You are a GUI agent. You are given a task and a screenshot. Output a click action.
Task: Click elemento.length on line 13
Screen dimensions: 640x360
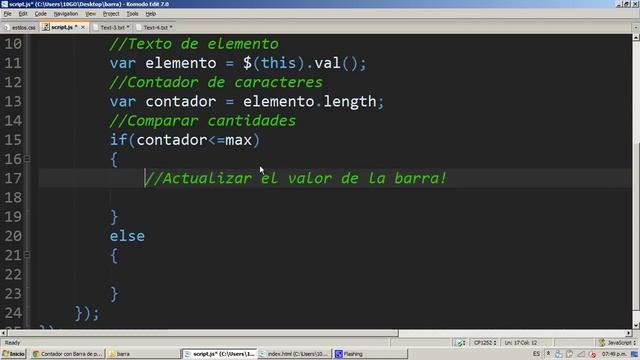(310, 102)
